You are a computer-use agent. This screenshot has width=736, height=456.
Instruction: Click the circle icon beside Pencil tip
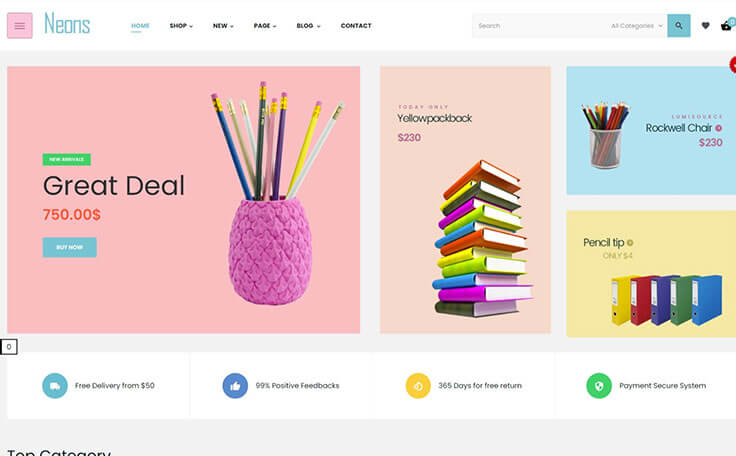point(630,243)
